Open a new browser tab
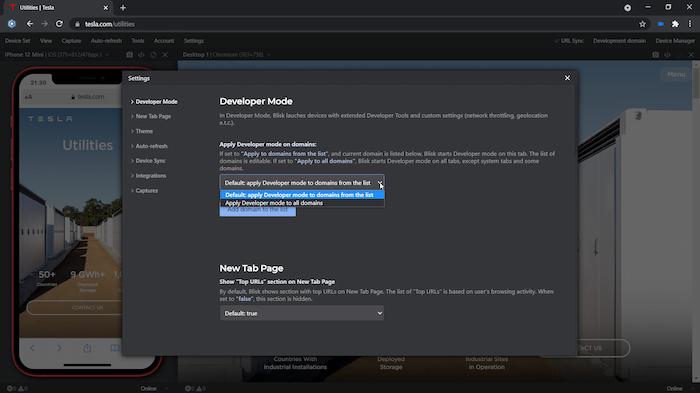 point(123,8)
